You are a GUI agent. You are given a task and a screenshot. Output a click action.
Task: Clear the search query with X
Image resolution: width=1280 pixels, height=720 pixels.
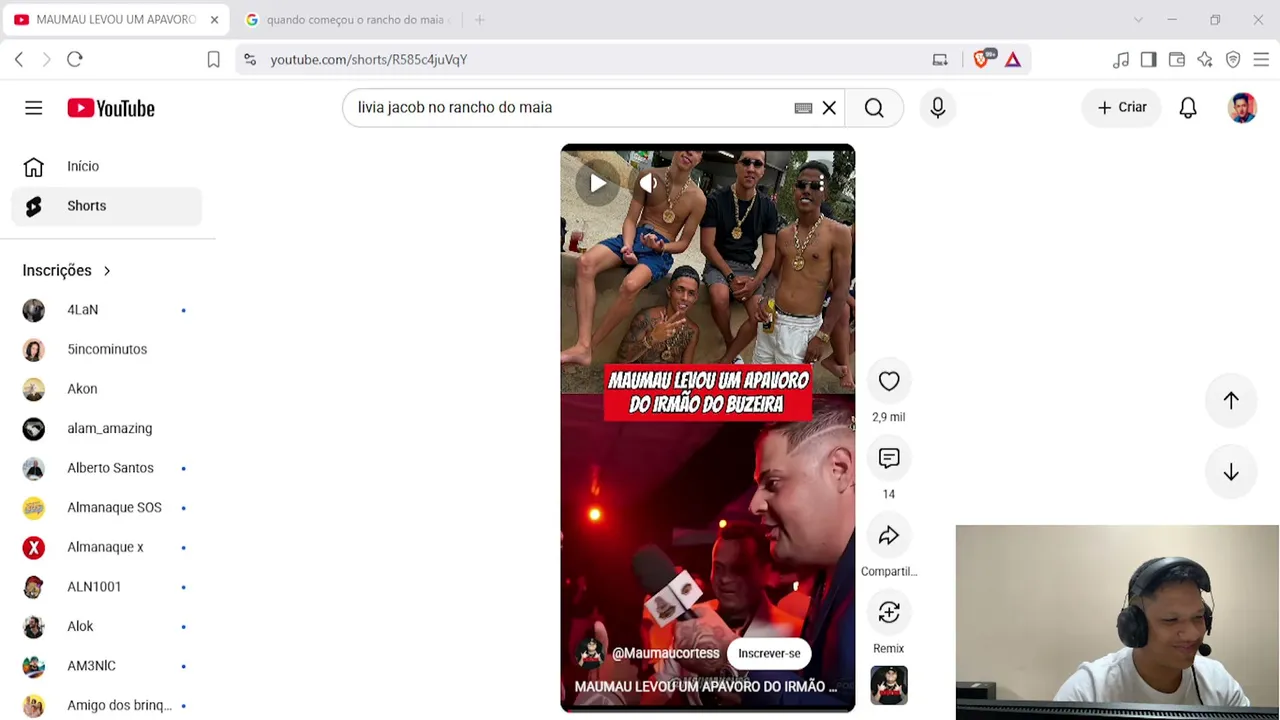[829, 108]
